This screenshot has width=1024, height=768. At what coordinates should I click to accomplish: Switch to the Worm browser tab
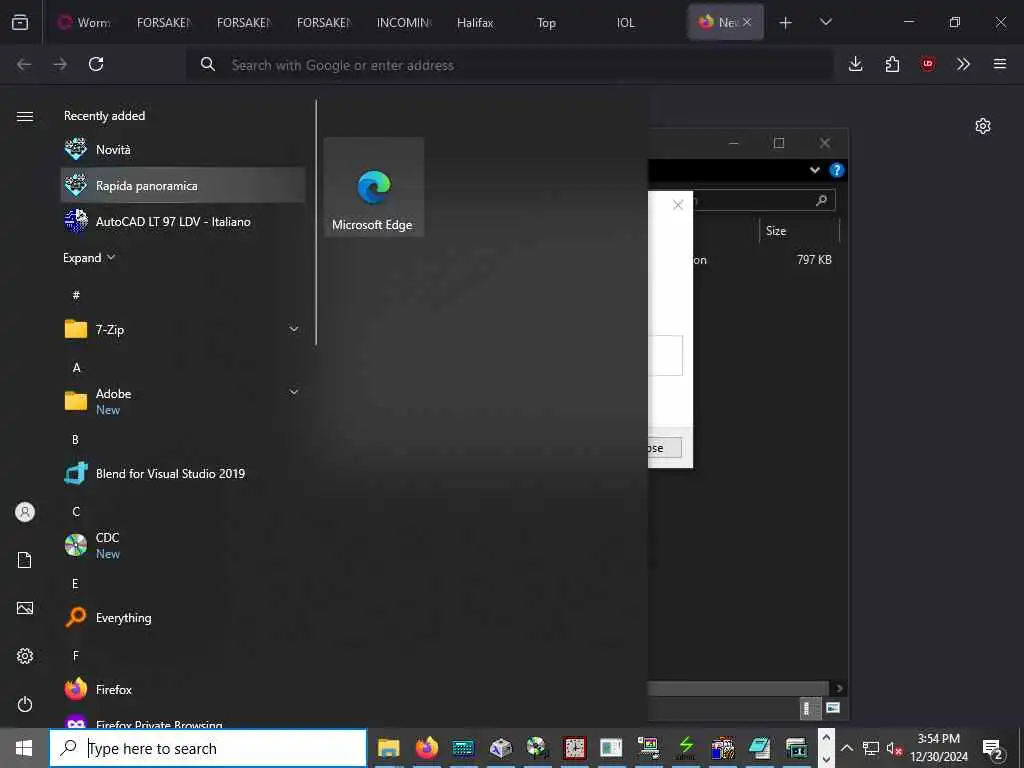[x=83, y=22]
